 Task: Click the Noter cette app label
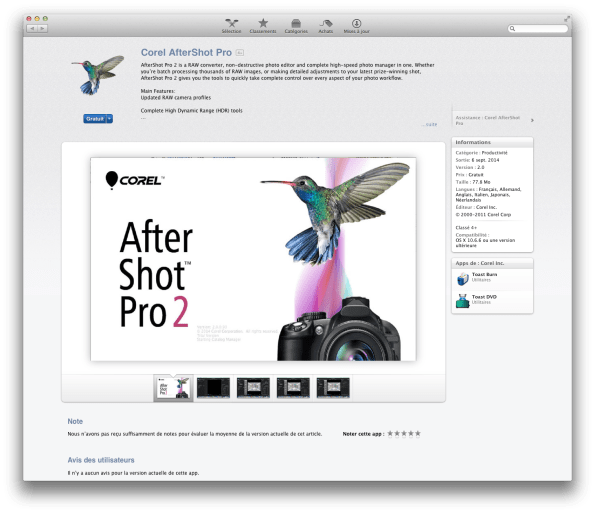coord(364,434)
